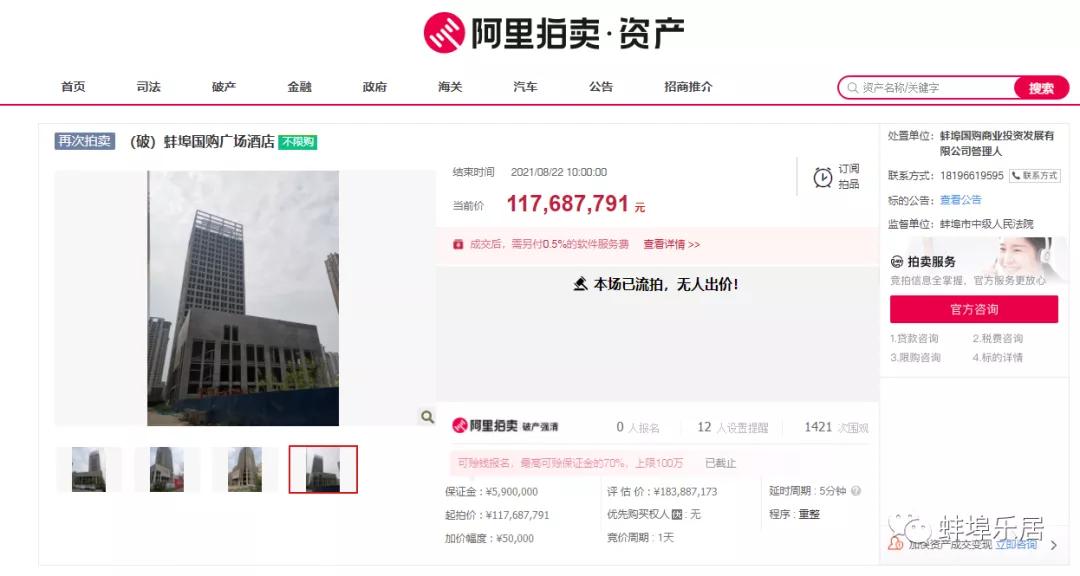1080x576 pixels.
Task: Open the 公告 nav item
Action: (601, 87)
